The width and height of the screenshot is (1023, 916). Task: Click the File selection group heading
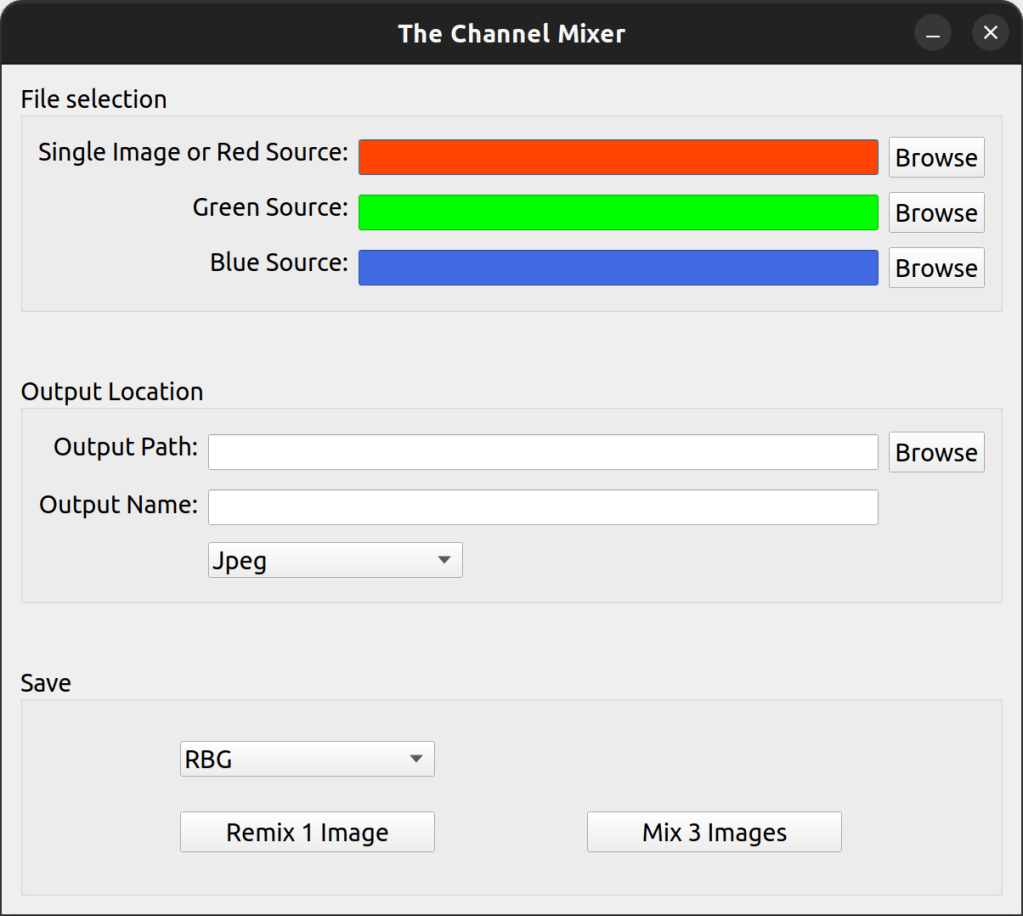pos(94,99)
